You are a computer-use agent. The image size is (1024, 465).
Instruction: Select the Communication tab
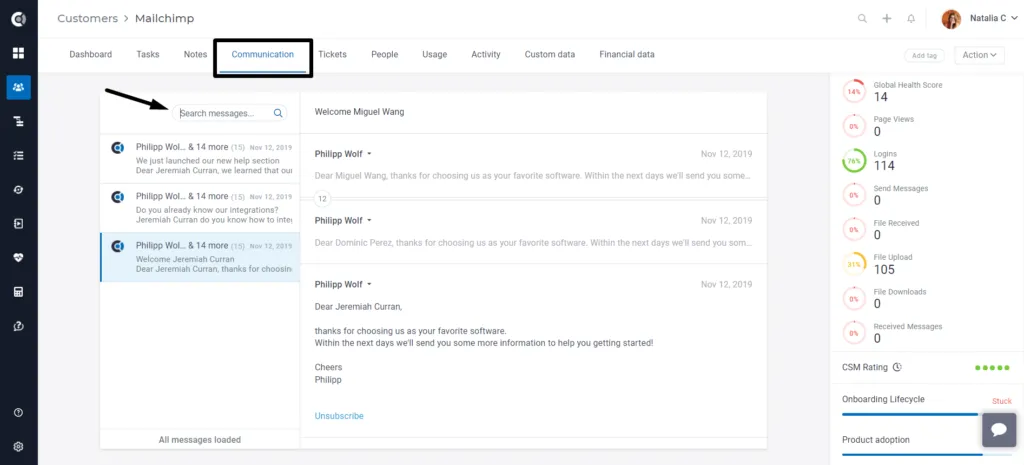point(263,55)
